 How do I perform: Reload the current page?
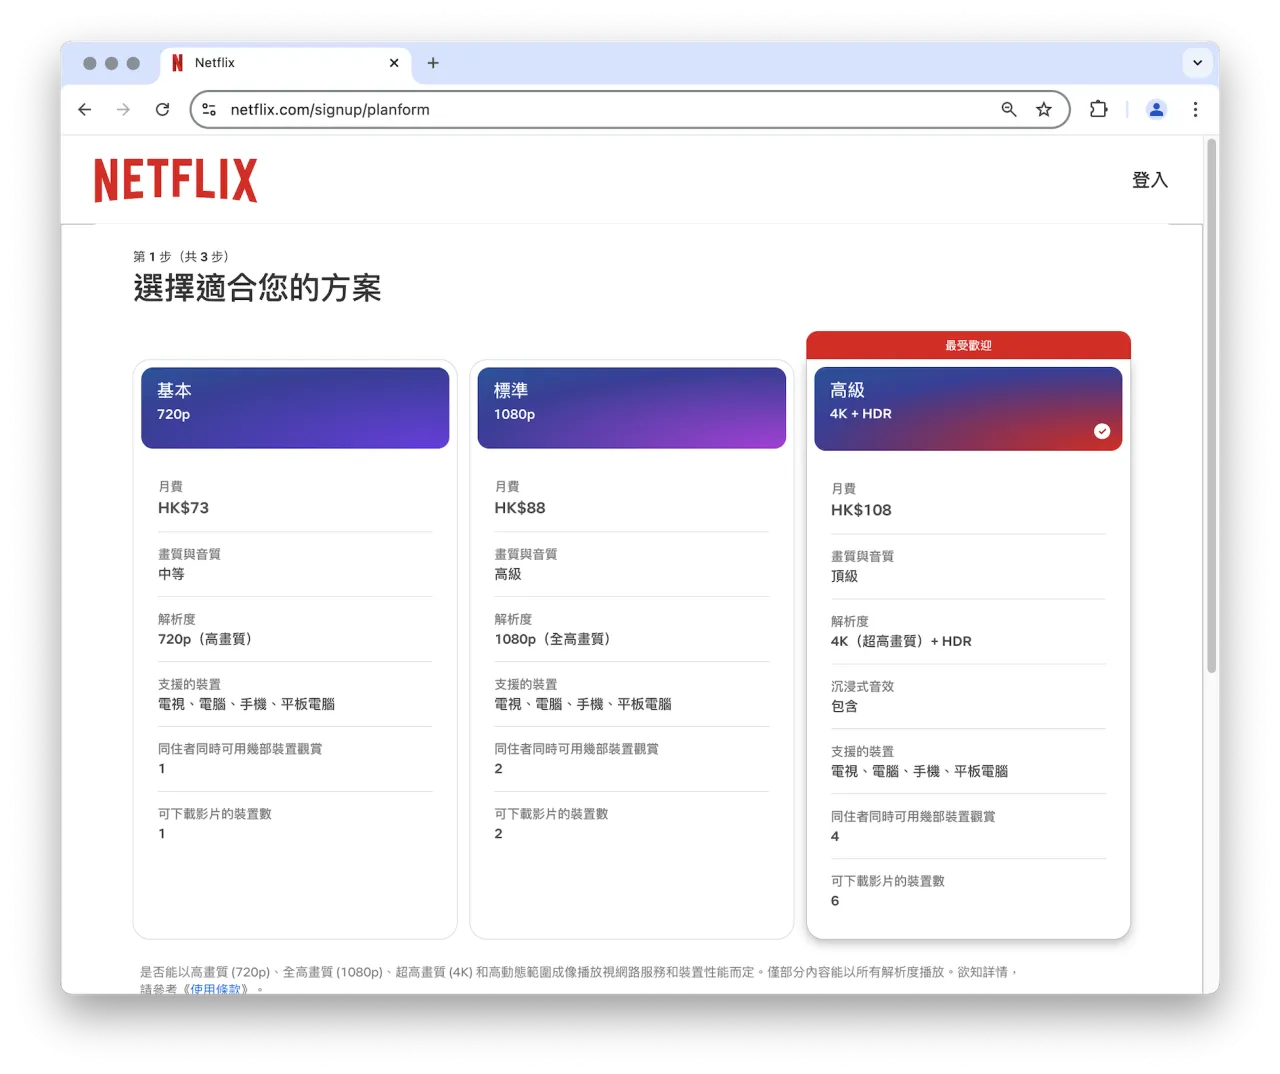[x=162, y=109]
